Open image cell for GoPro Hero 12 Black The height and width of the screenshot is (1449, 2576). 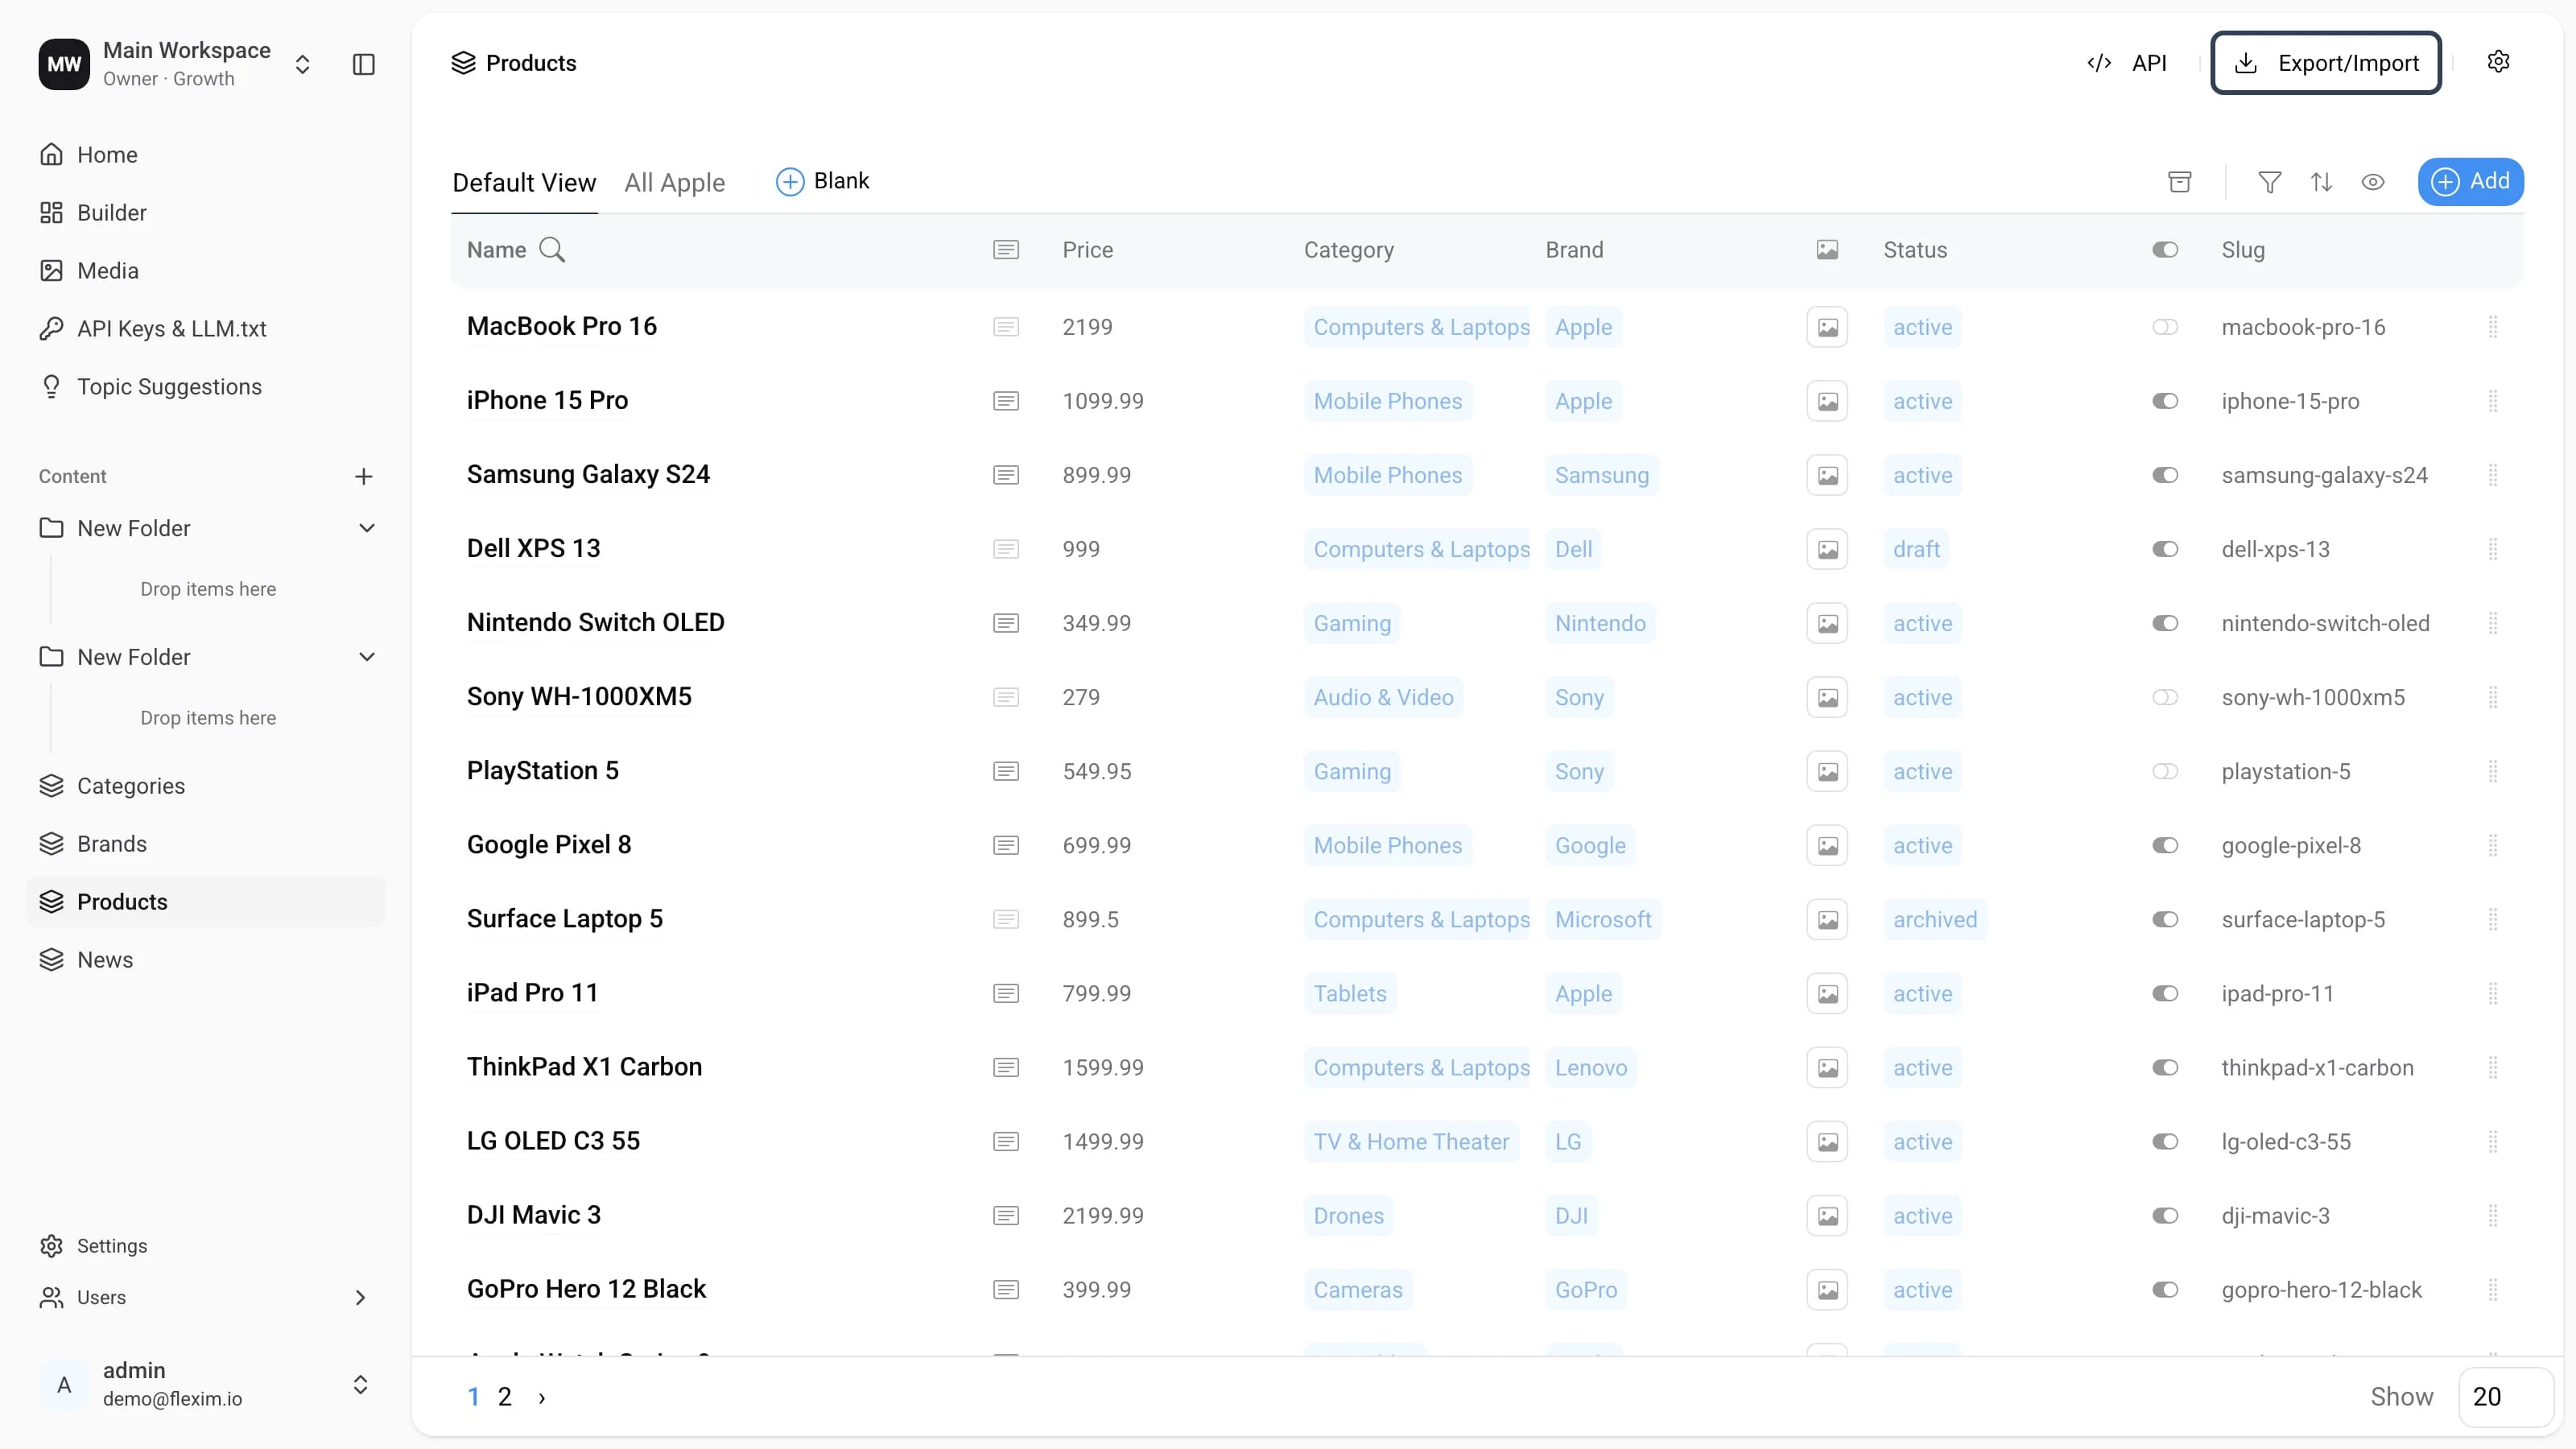coord(1827,1289)
